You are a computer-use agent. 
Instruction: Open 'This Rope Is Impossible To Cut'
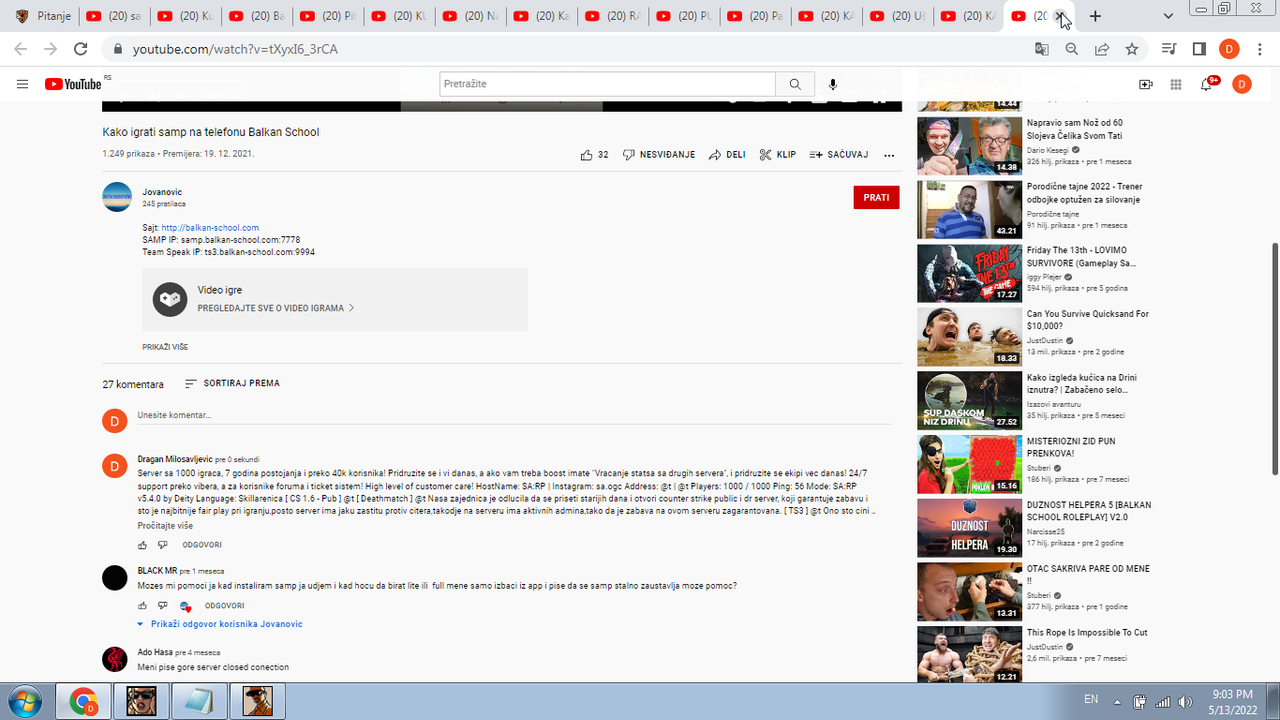tap(1087, 633)
